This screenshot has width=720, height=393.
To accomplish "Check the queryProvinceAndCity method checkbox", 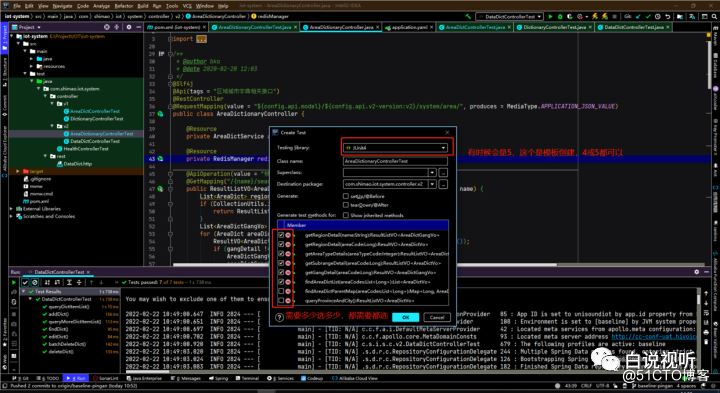I will point(281,301).
